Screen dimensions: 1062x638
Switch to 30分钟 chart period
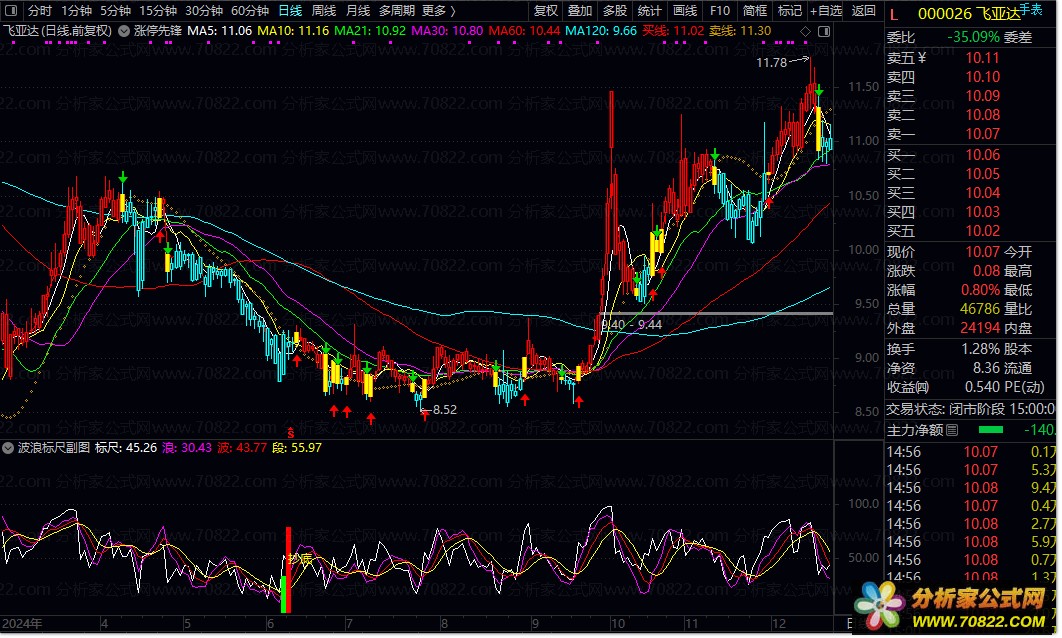(204, 10)
